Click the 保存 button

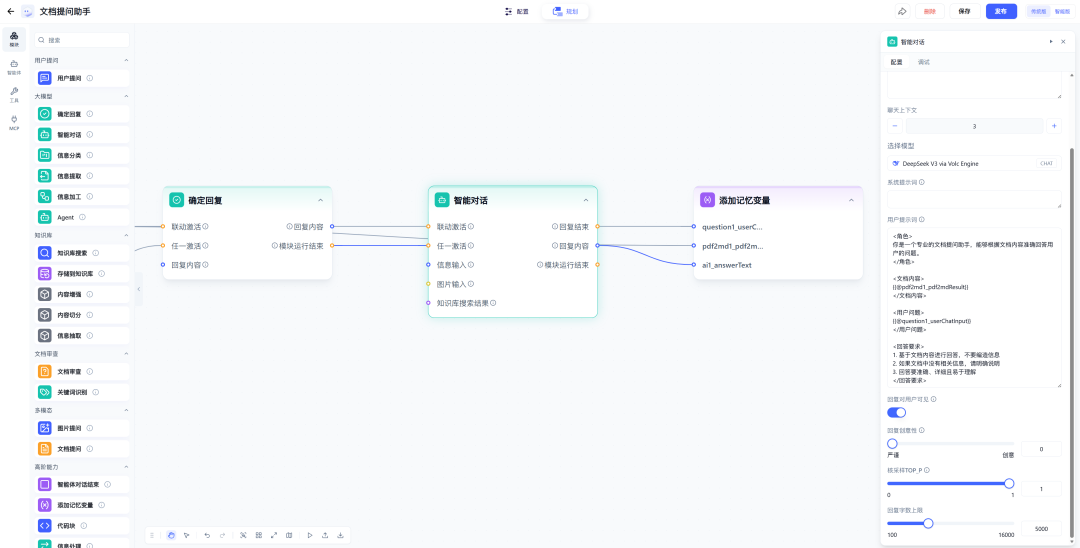point(964,11)
